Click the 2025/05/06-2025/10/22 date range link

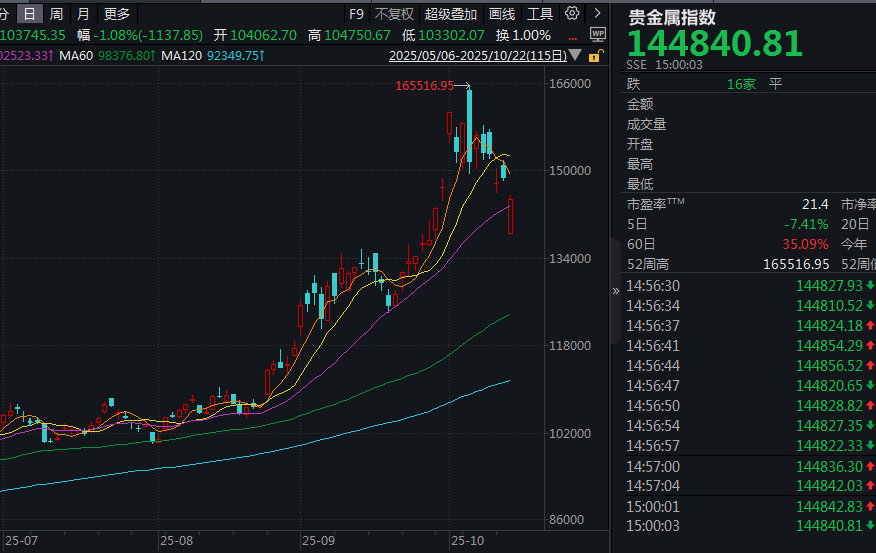[x=477, y=56]
